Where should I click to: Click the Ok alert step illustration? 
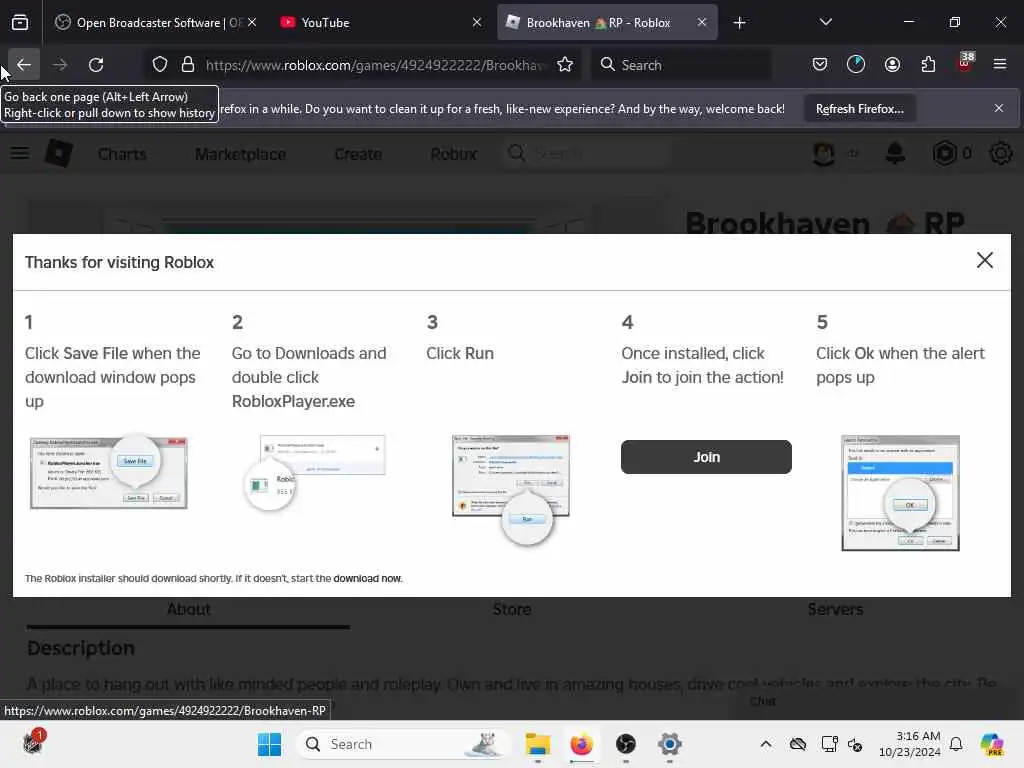point(900,493)
